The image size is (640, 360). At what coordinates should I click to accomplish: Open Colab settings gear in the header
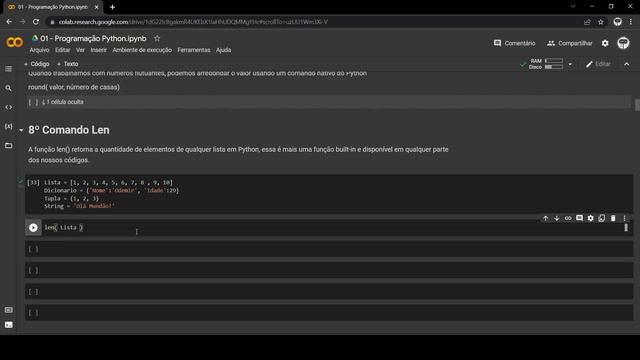click(x=605, y=43)
